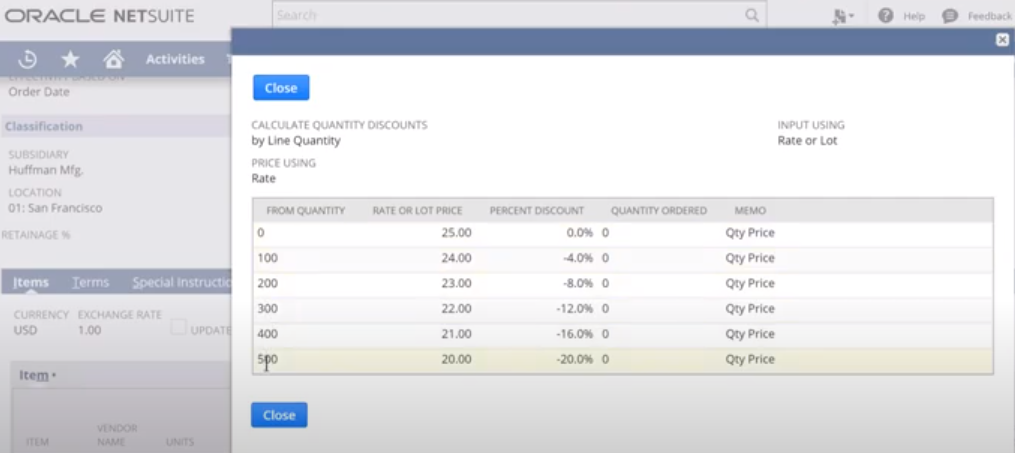Click the -4.0% discount cell
Viewport: 1015px width, 453px height.
(x=578, y=258)
